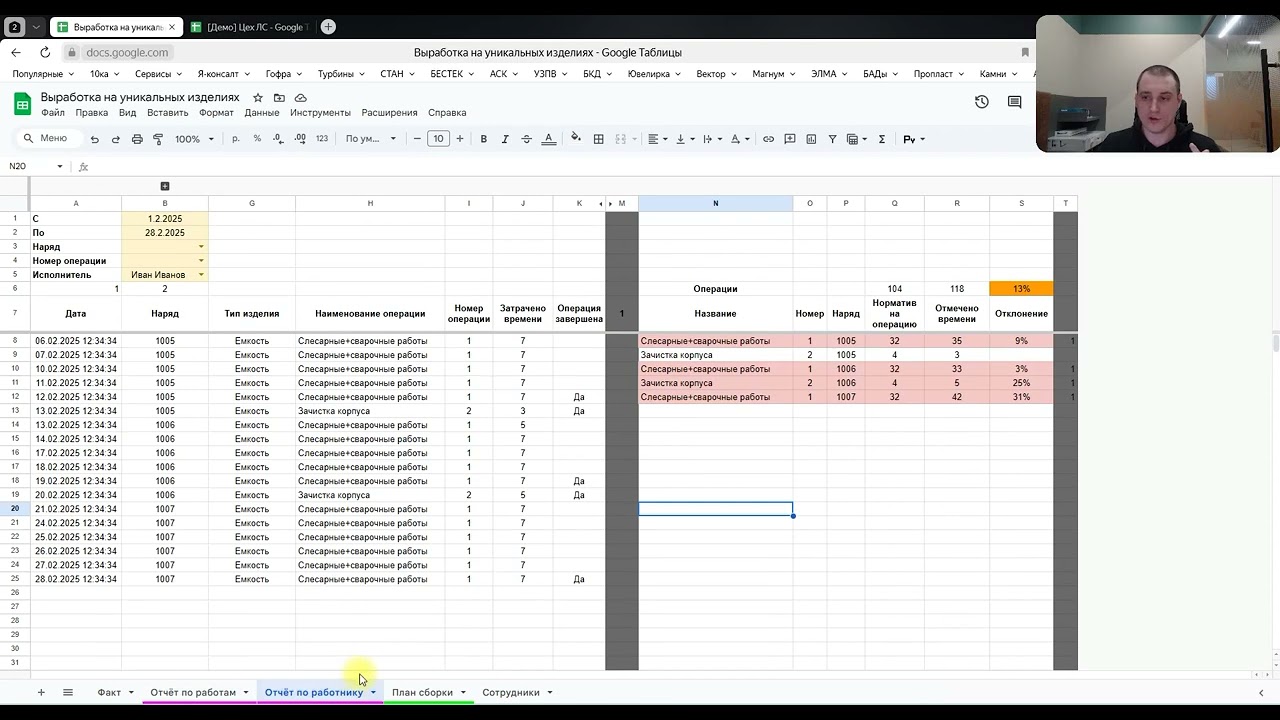This screenshot has height=720, width=1280.
Task: Click the Functions sigma icon
Action: pyautogui.click(x=881, y=139)
